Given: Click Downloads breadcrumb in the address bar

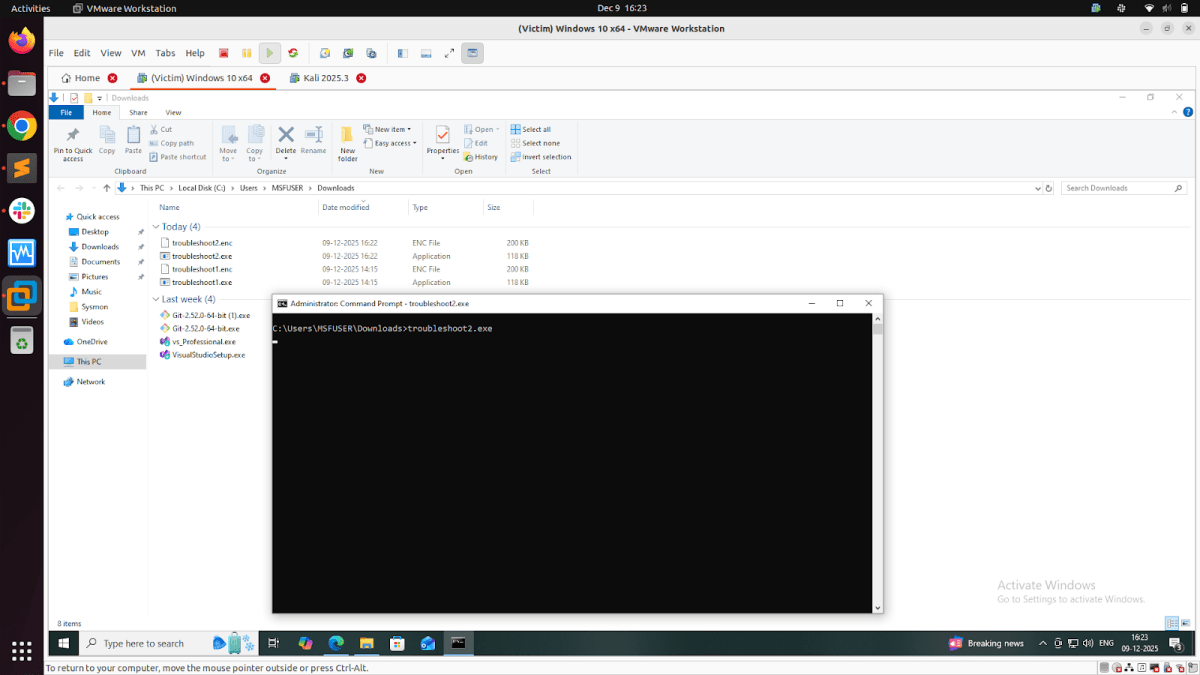Looking at the screenshot, I should (x=335, y=188).
